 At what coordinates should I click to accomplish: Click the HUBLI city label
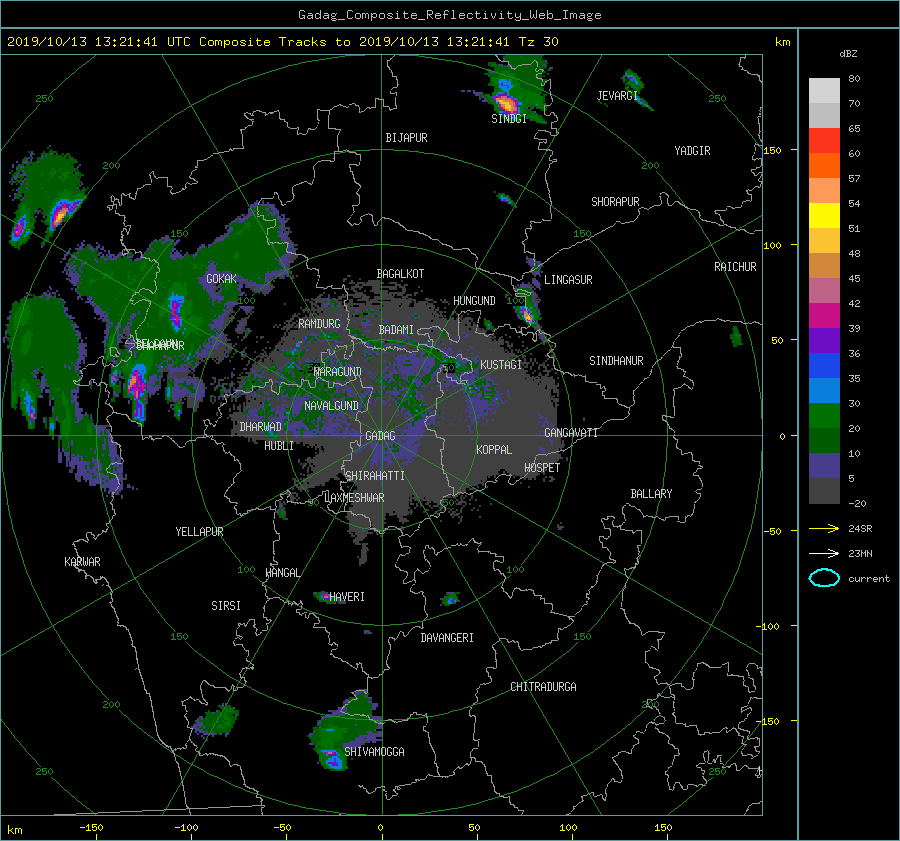pos(279,446)
